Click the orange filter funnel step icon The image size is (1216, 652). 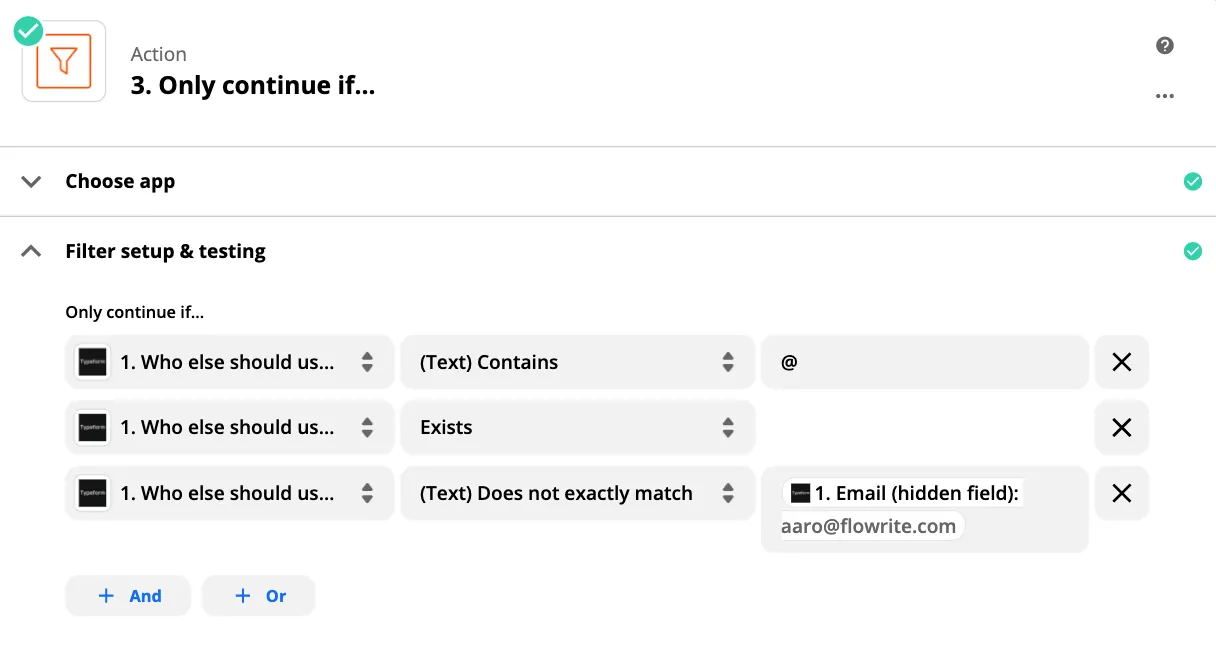63,62
